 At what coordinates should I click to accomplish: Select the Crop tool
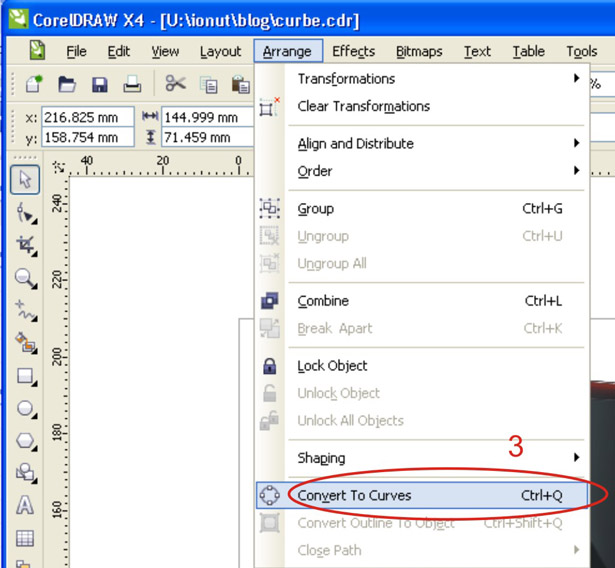25,245
